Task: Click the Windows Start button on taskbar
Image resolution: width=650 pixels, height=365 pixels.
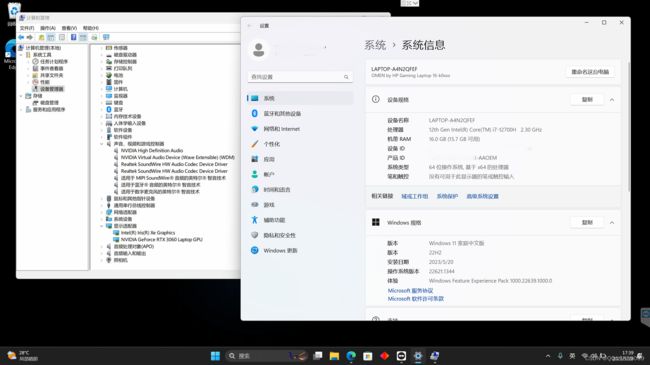Action: coord(215,356)
